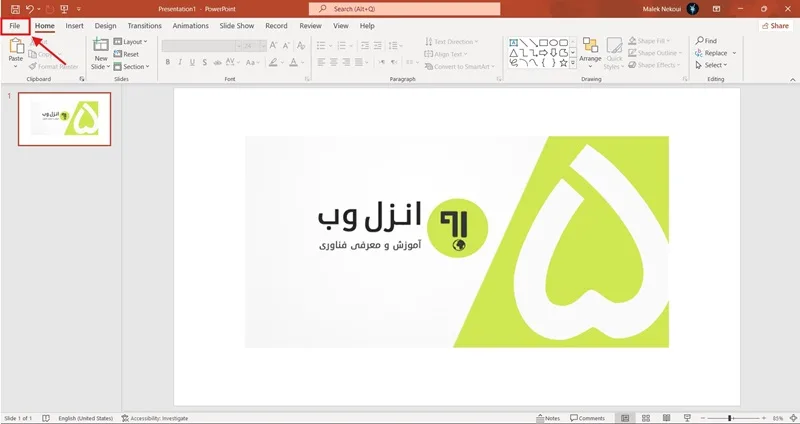Screen dimensions: 800x424
Task: Decrease list indent level
Action: (x=365, y=46)
